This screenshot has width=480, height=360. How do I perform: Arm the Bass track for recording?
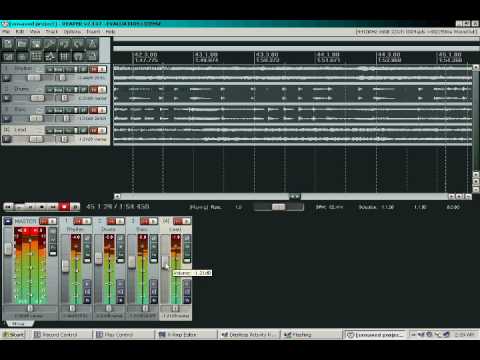[6, 119]
